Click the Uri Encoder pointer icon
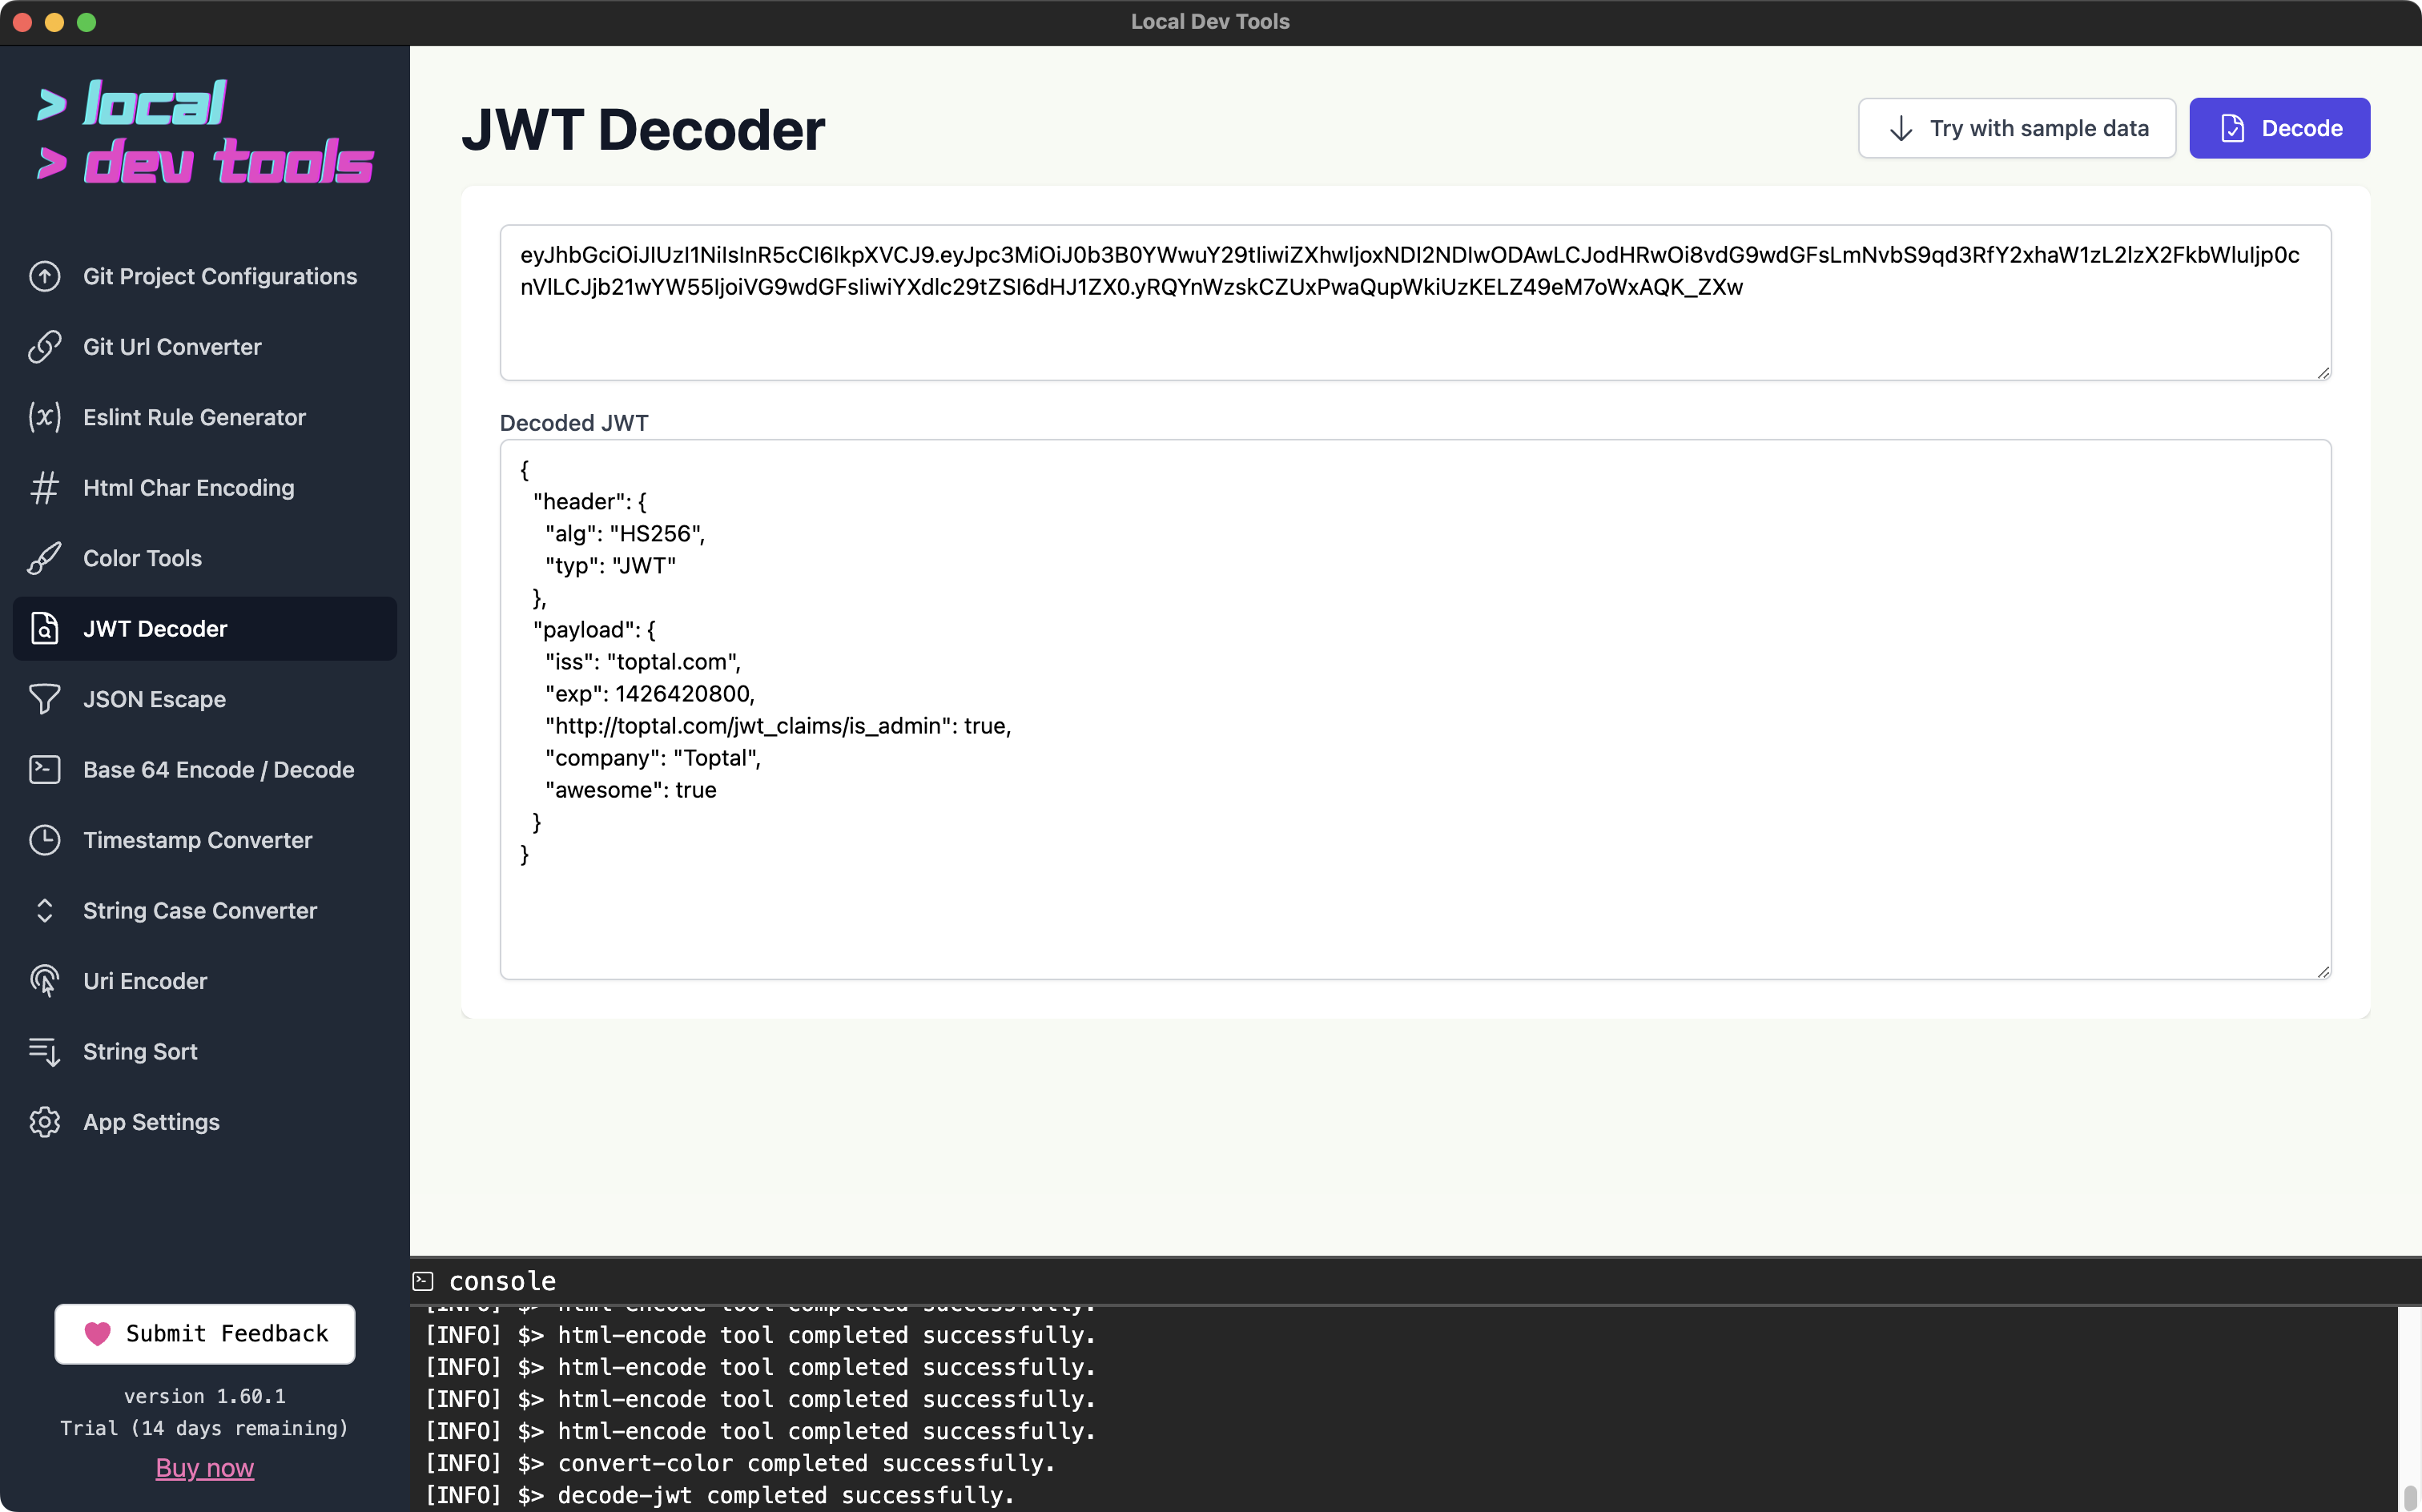The width and height of the screenshot is (2422, 1512). point(44,981)
